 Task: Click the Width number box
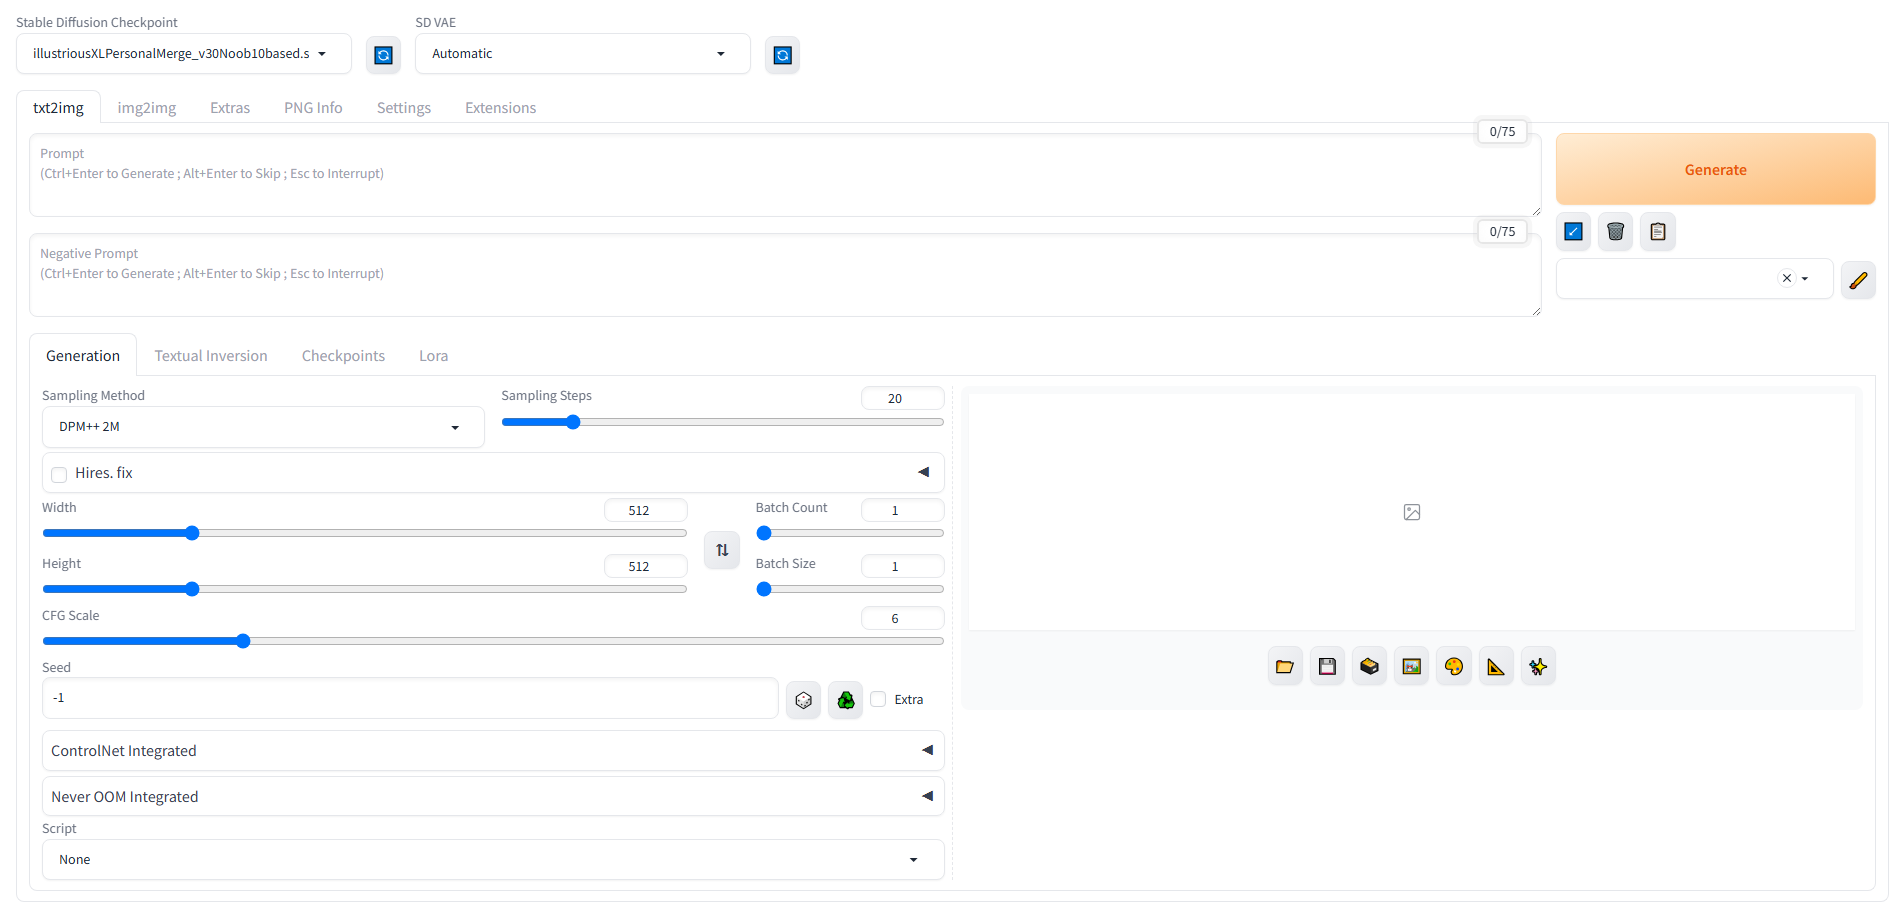pyautogui.click(x=645, y=510)
